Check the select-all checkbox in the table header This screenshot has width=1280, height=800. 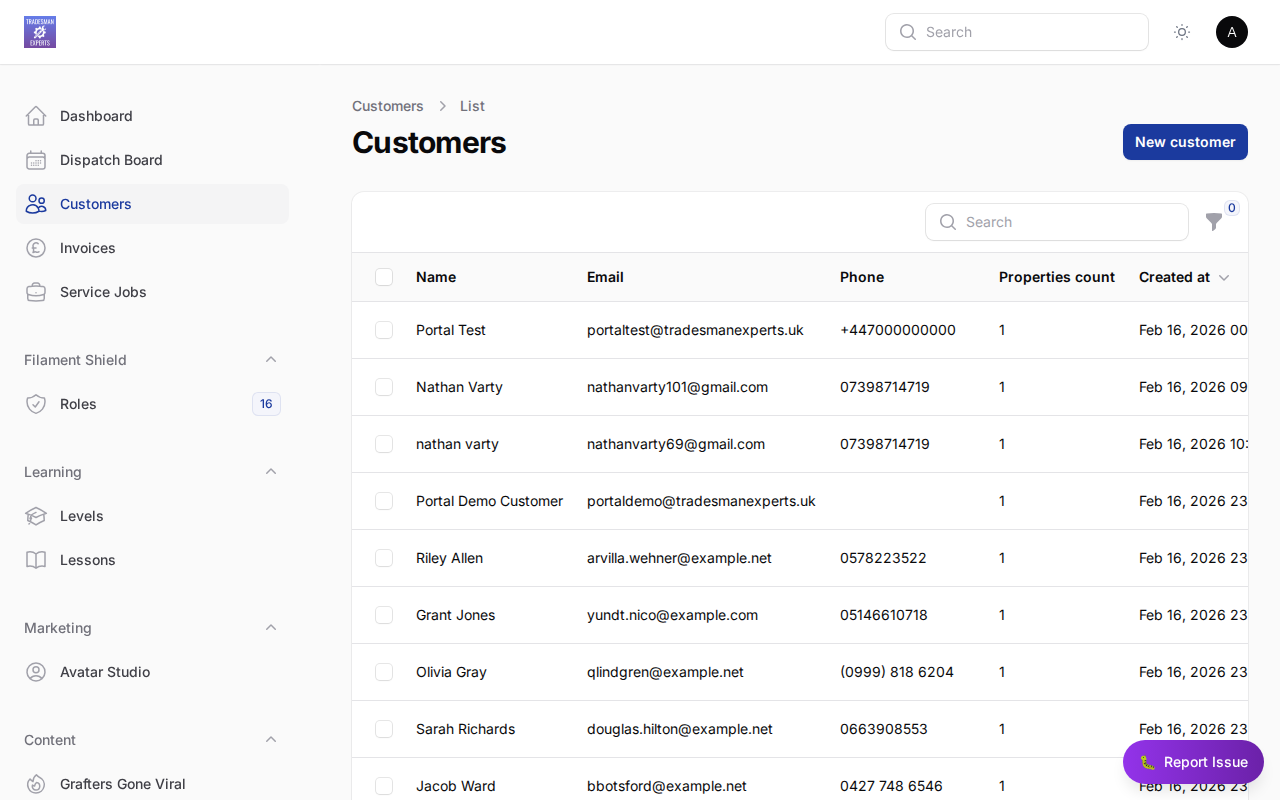[x=384, y=277]
